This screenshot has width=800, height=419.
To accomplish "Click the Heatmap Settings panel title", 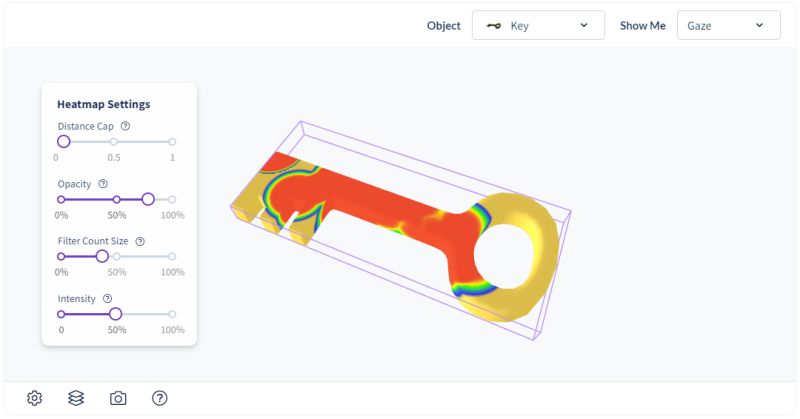I will click(x=104, y=104).
